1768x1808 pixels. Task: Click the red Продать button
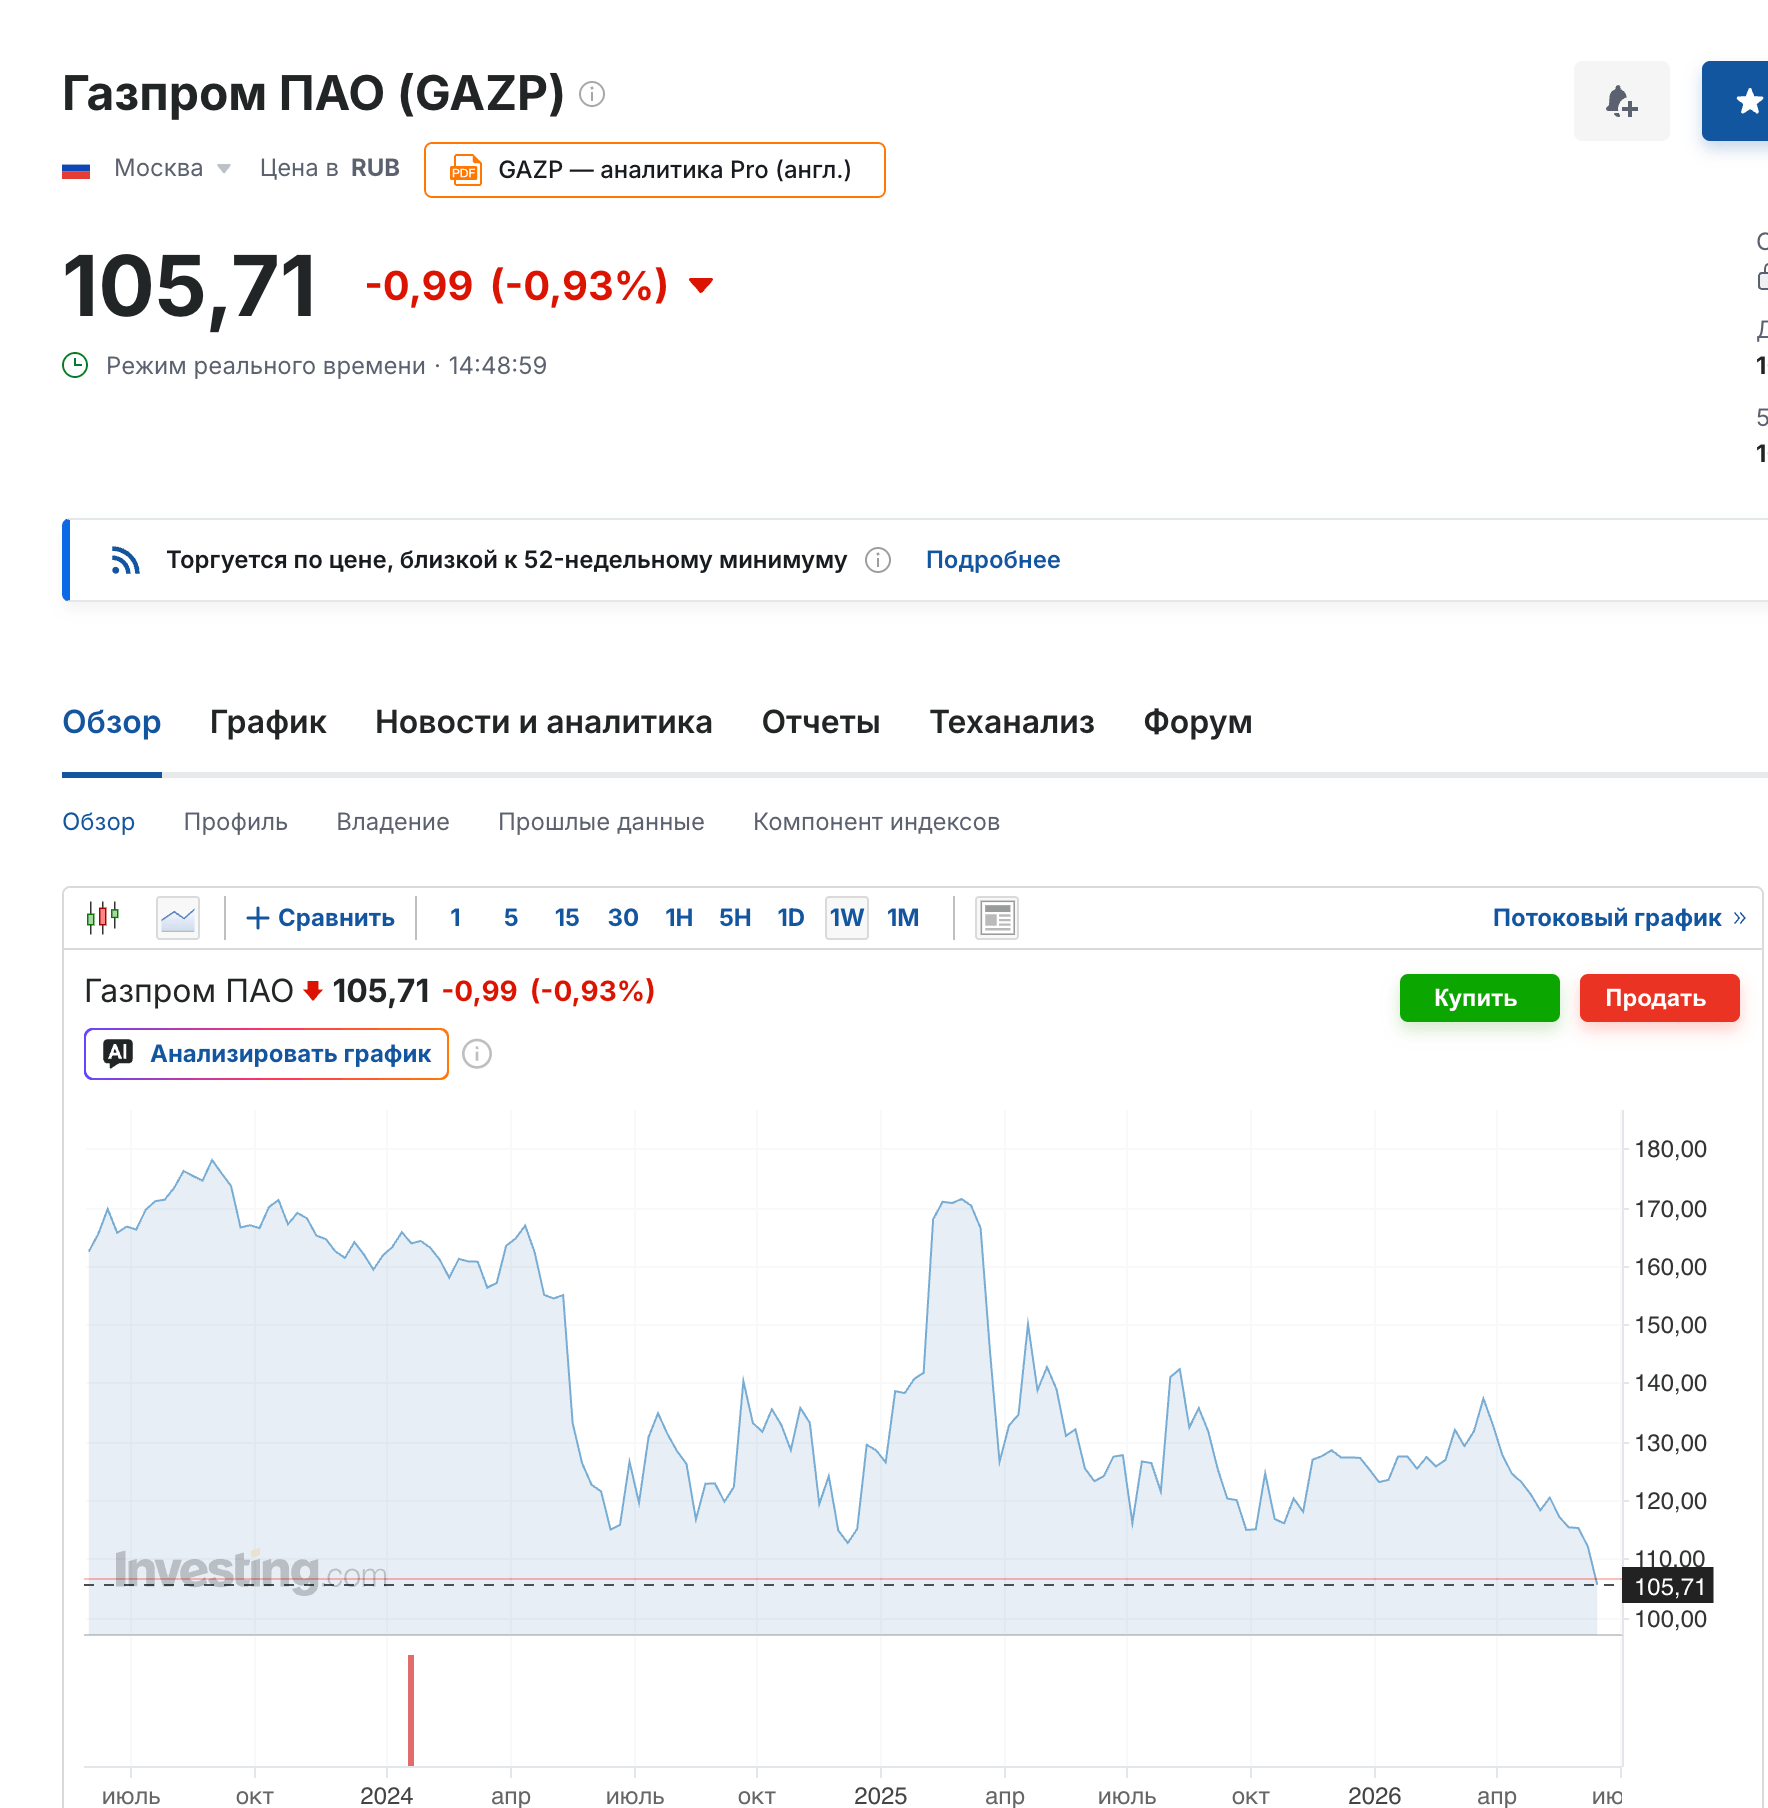tap(1659, 998)
